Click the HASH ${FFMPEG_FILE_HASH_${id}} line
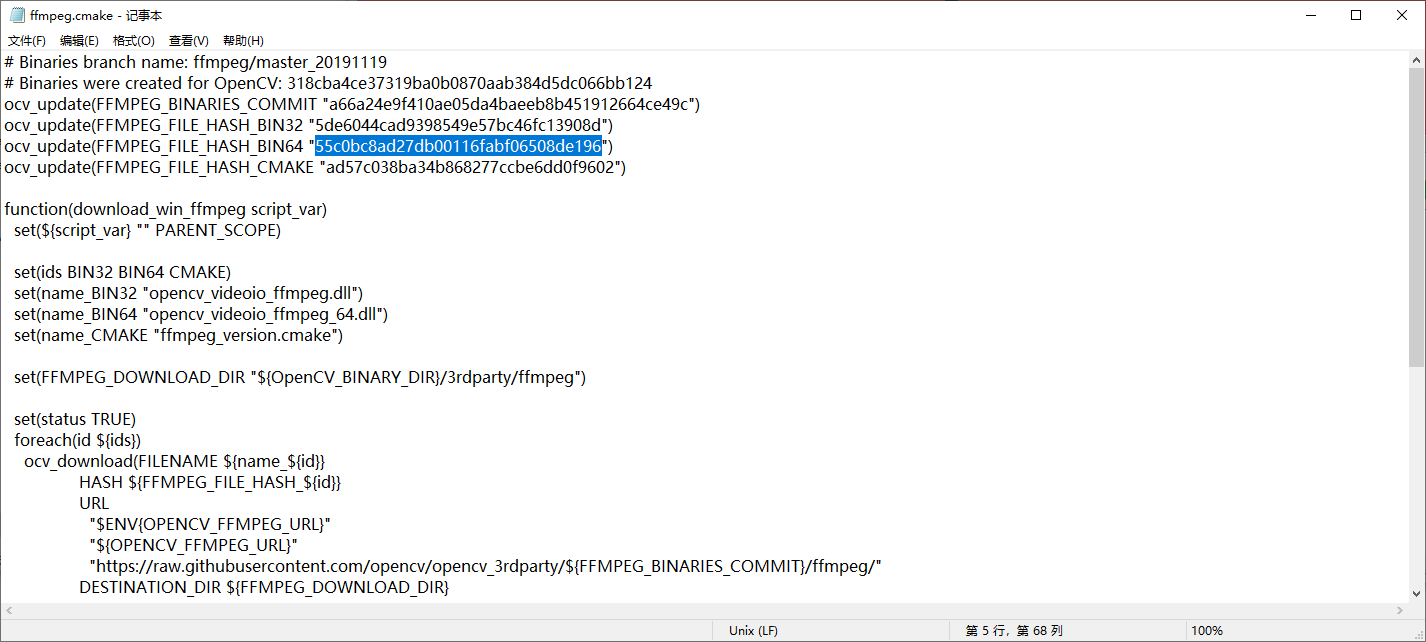Image resolution: width=1426 pixels, height=642 pixels. pyautogui.click(x=211, y=481)
